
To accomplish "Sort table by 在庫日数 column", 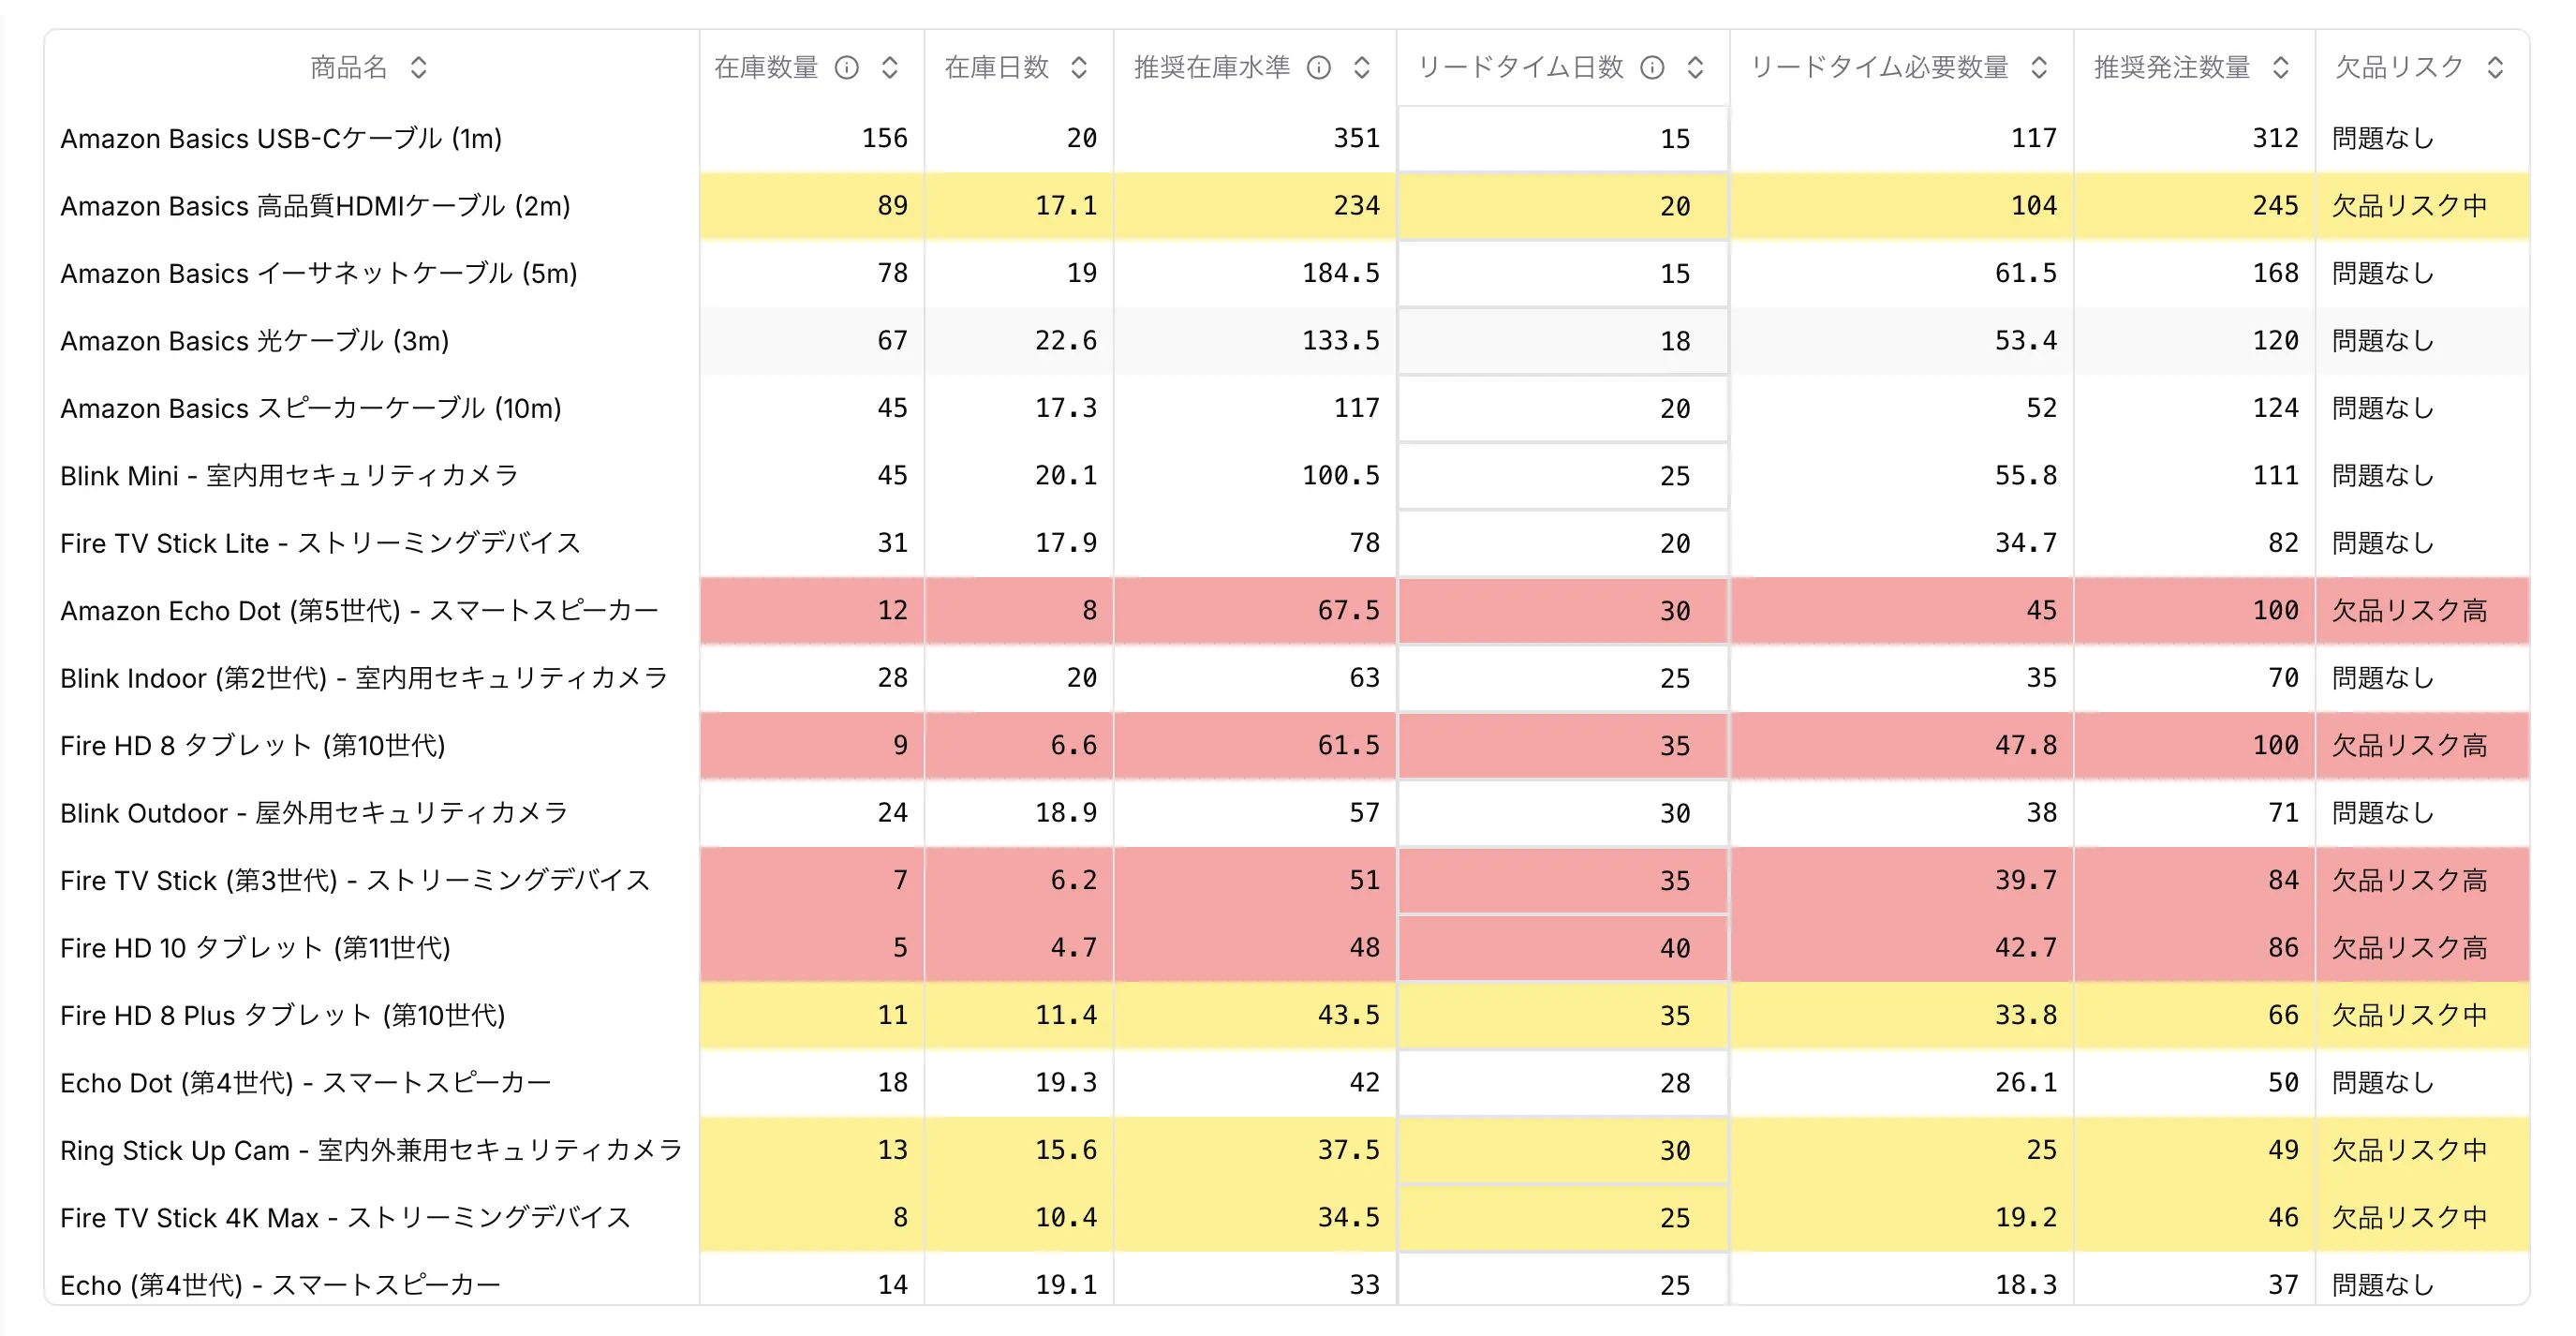I will [x=1078, y=67].
